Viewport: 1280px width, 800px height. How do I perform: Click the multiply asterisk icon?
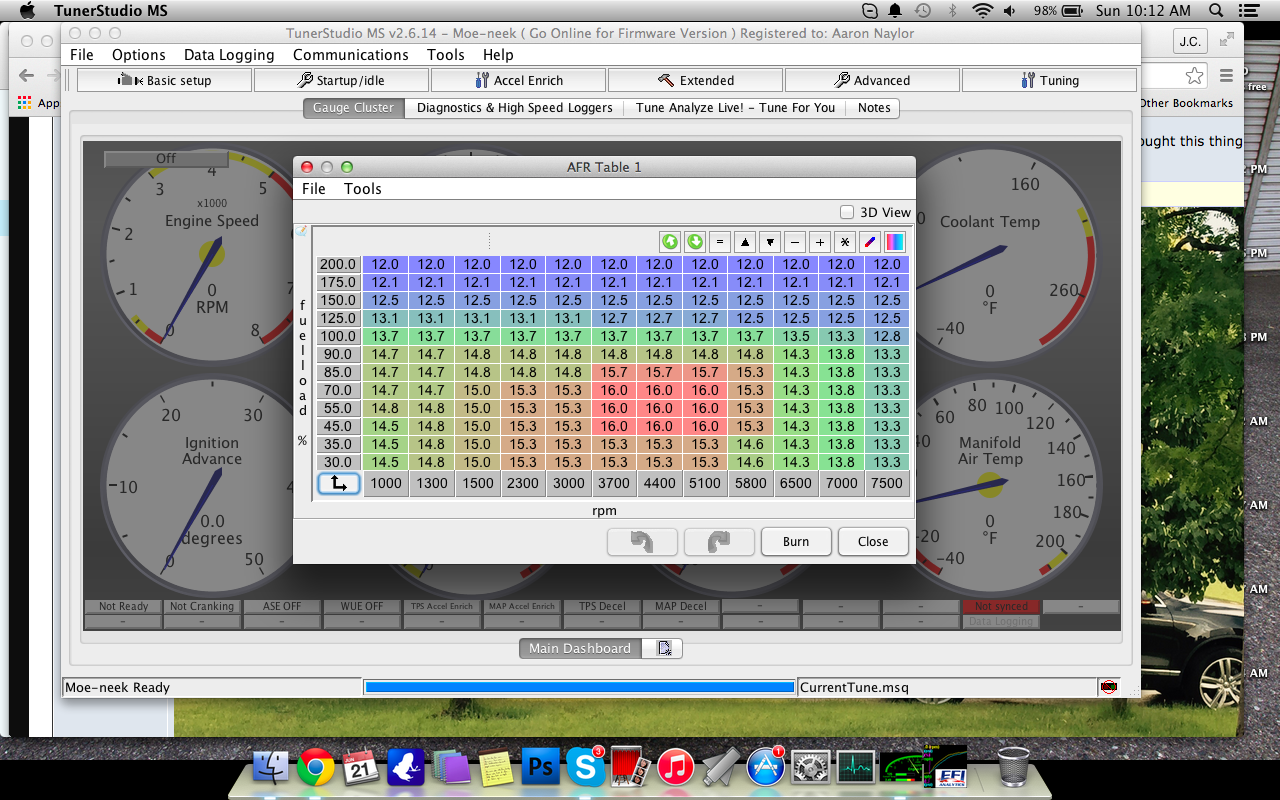tap(845, 242)
